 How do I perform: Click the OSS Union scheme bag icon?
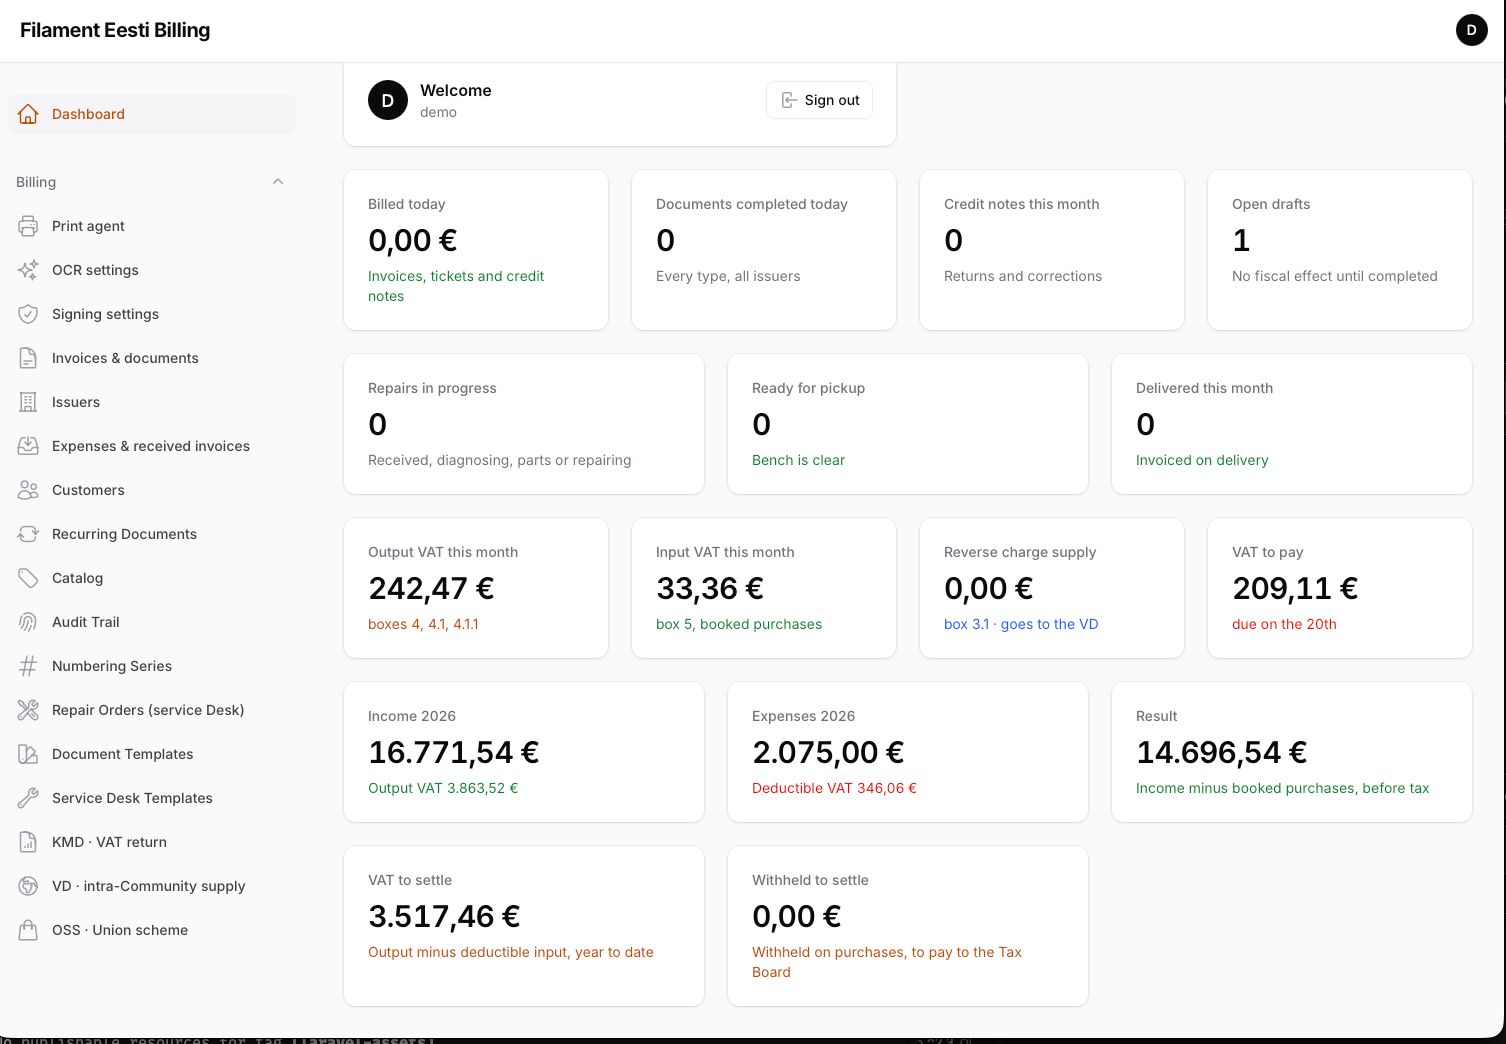pos(28,930)
